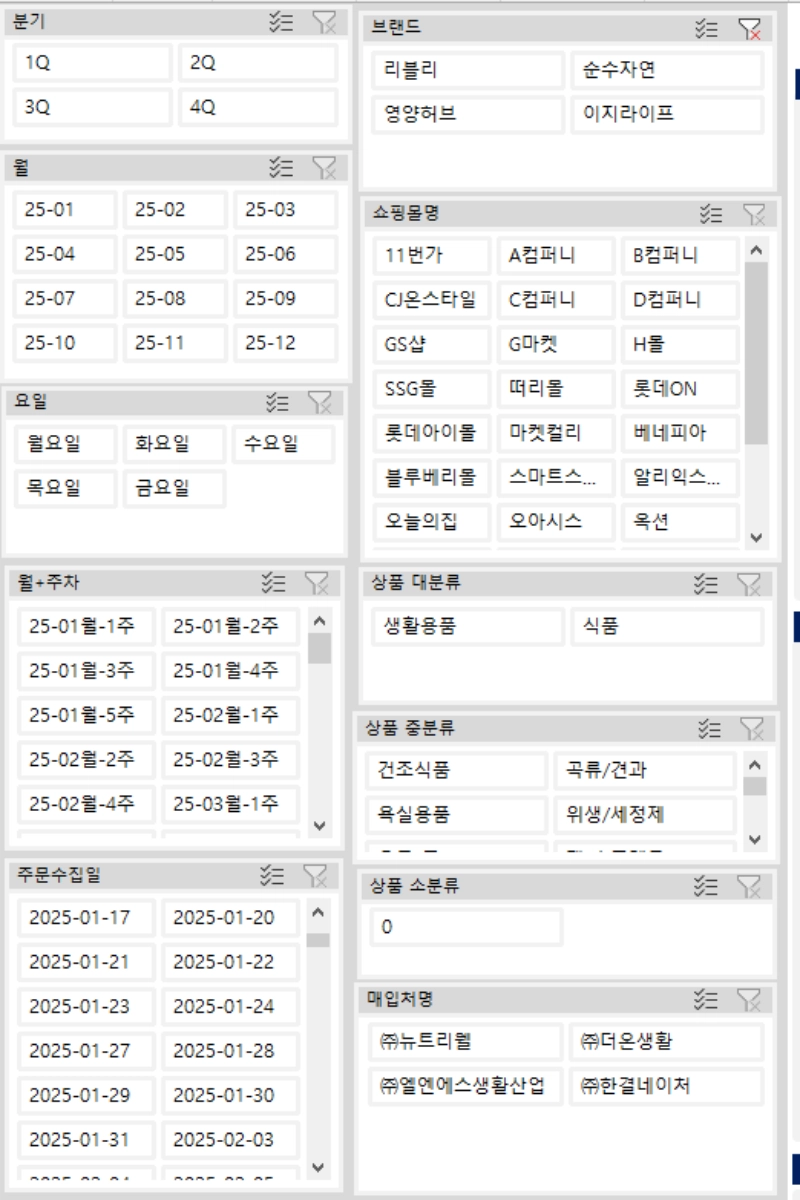
Task: Filter by month 25-03
Action: click(x=285, y=210)
